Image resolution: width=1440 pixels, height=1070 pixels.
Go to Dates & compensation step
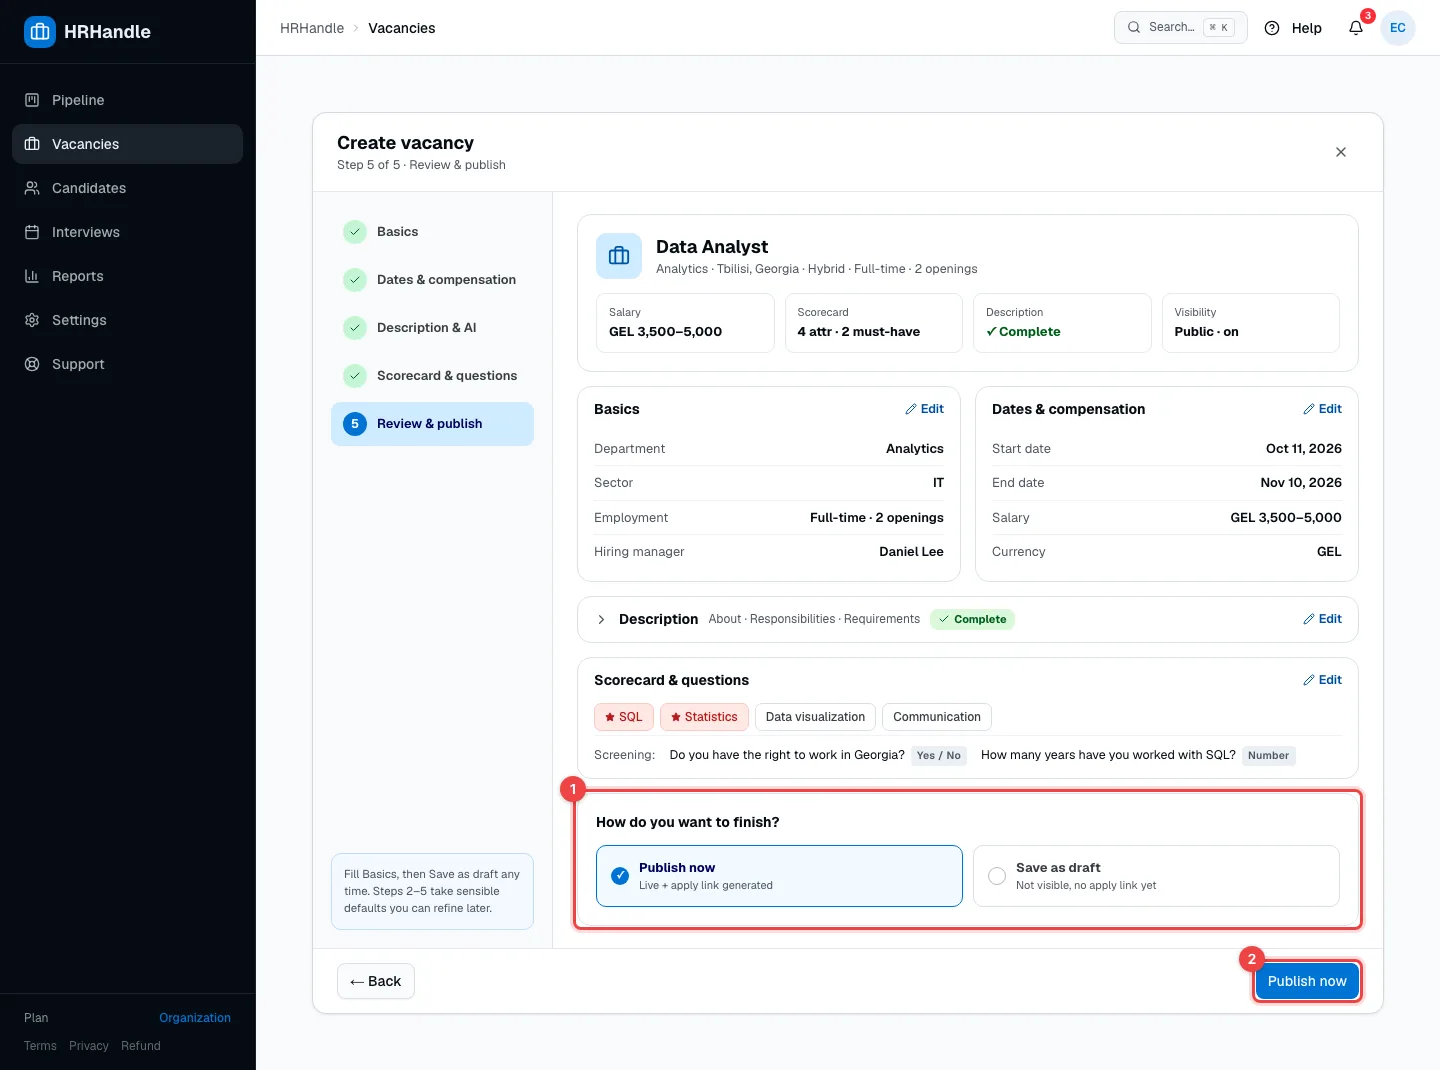click(x=432, y=280)
